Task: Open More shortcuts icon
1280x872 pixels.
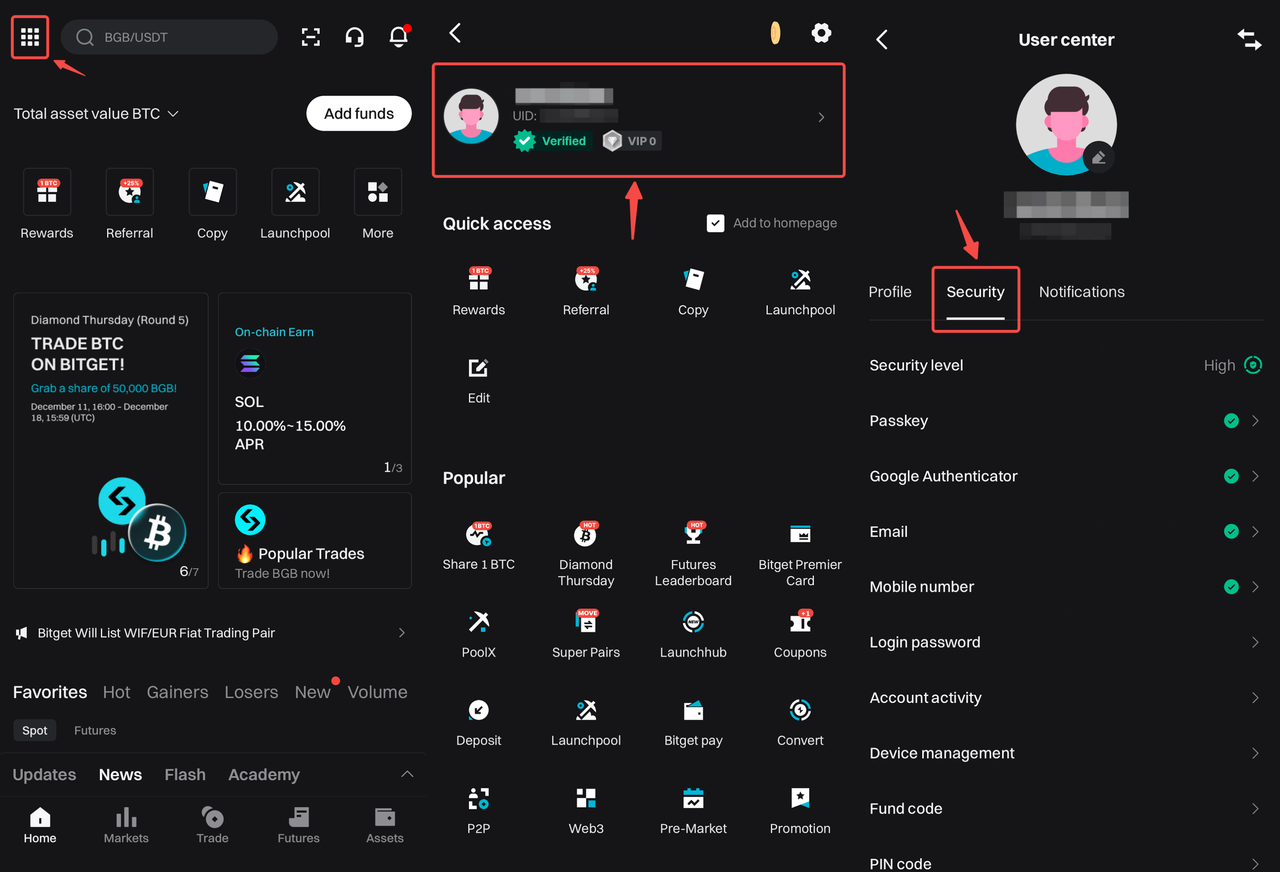Action: [378, 192]
